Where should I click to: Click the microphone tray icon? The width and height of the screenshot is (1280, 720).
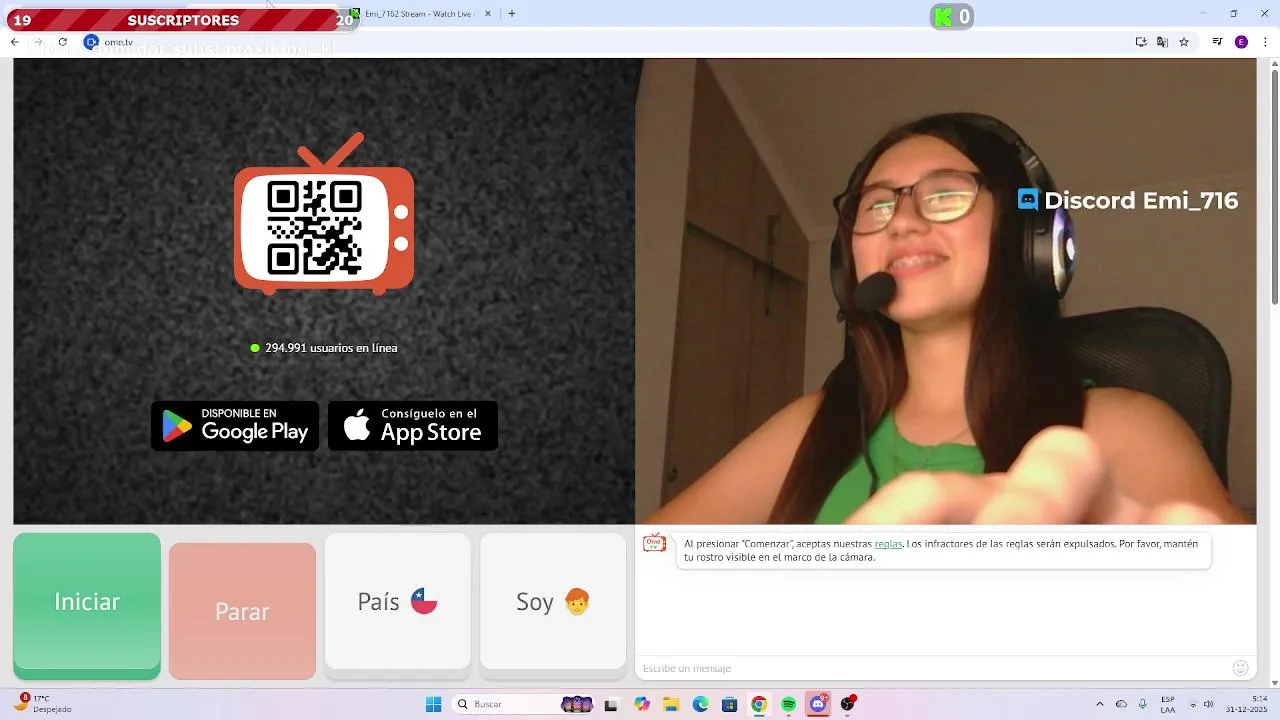click(1142, 704)
